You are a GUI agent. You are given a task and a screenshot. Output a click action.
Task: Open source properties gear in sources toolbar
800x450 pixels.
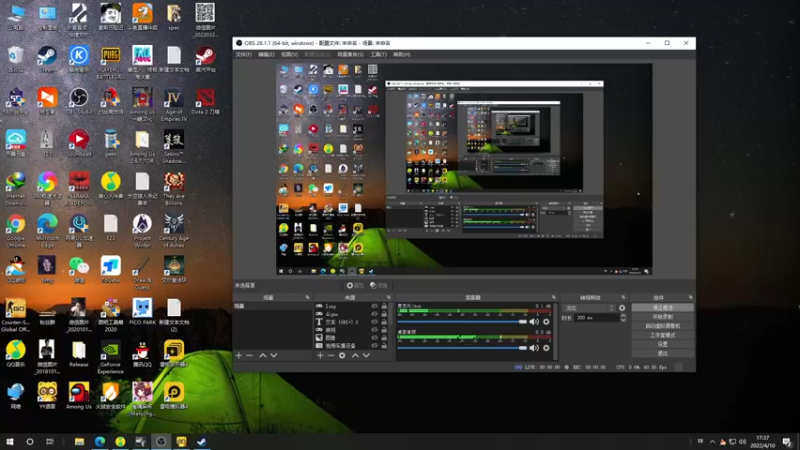tap(342, 355)
